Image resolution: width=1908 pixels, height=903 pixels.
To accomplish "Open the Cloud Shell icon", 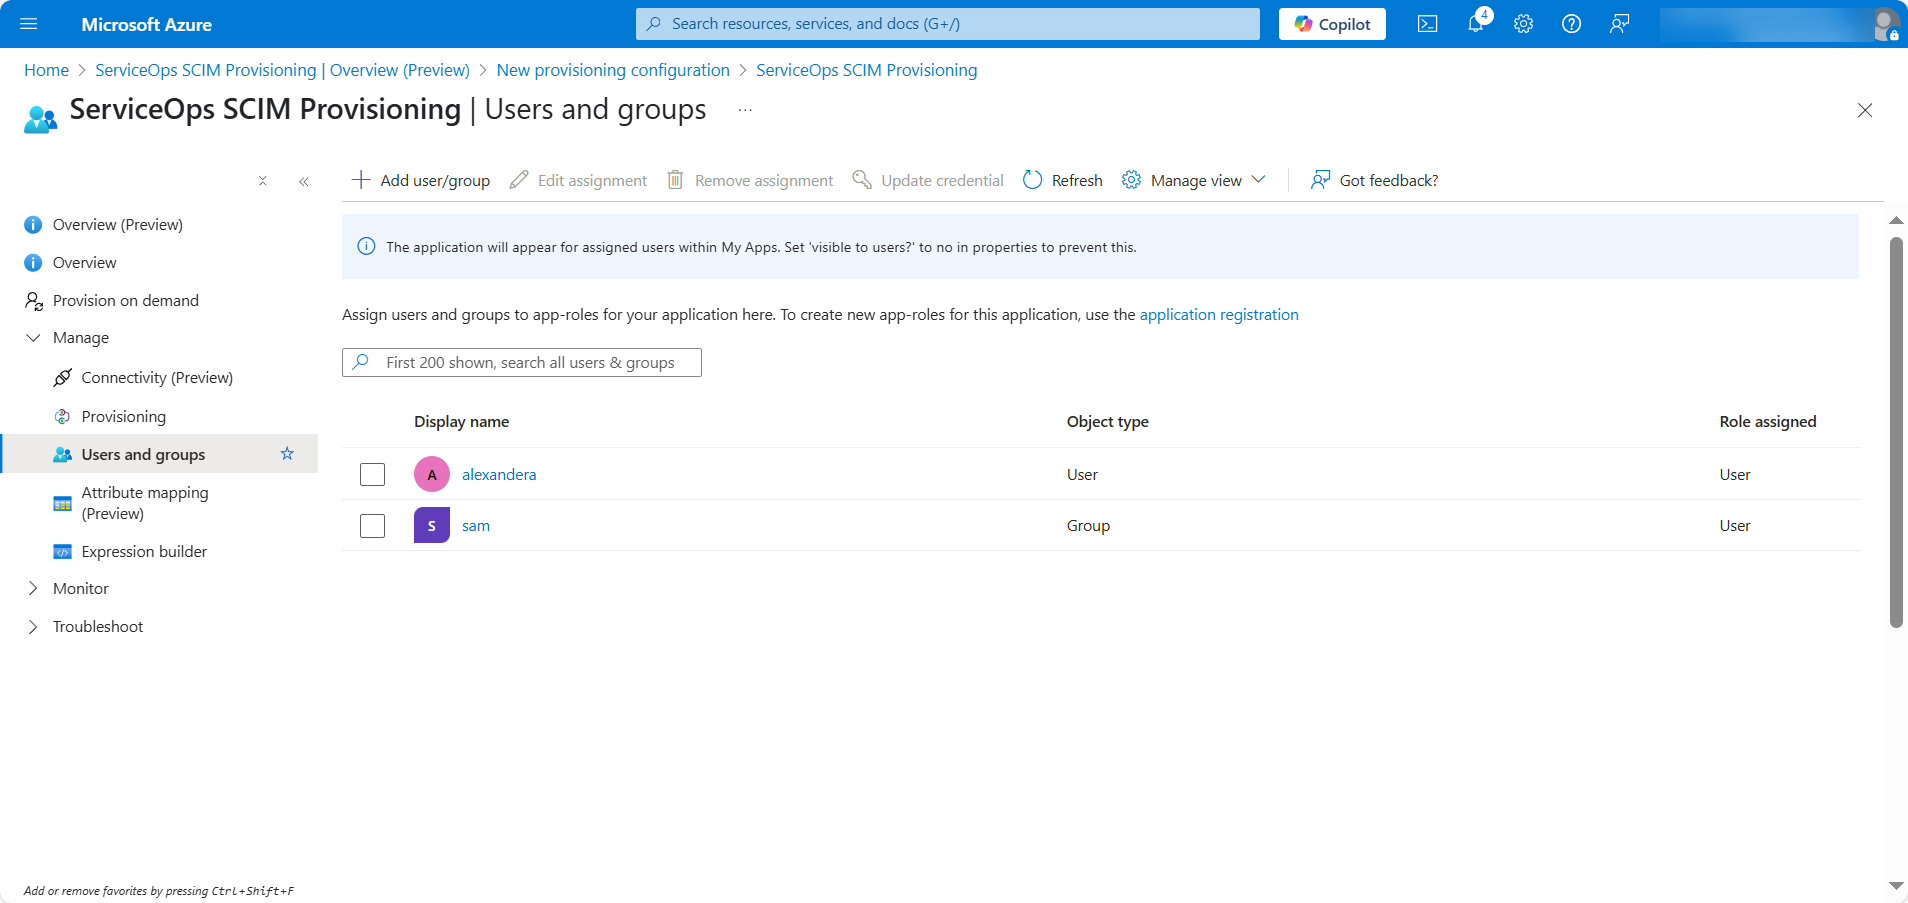I will coord(1427,24).
